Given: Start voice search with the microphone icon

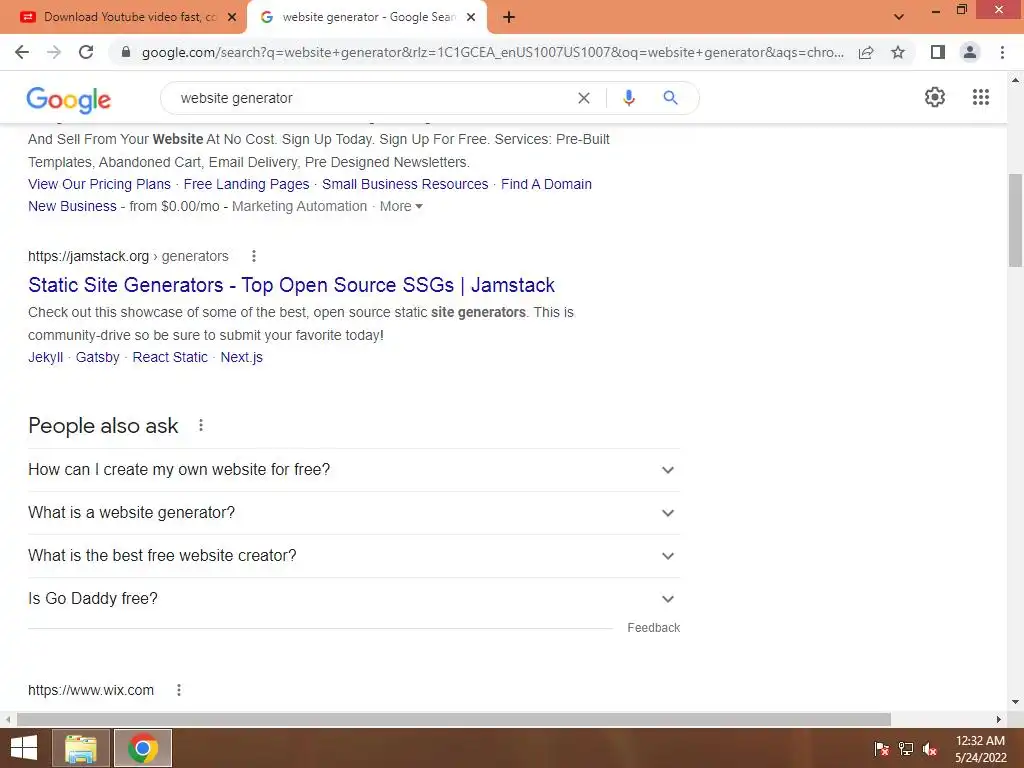Looking at the screenshot, I should pos(628,98).
